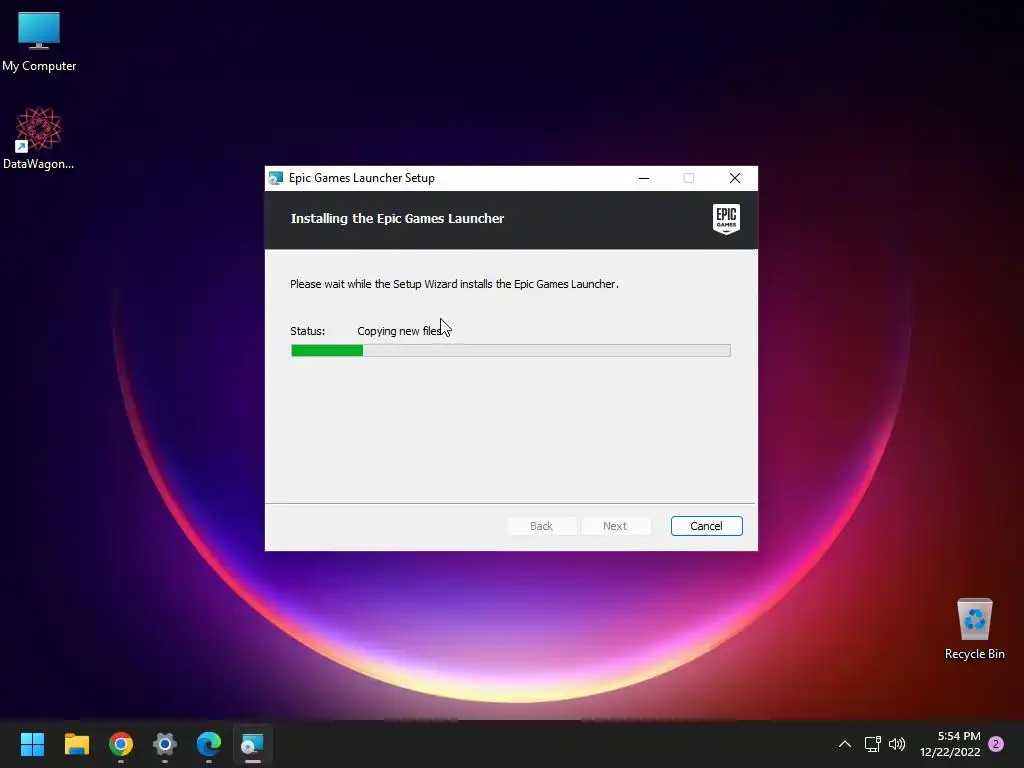Image resolution: width=1024 pixels, height=768 pixels.
Task: Open the volume speaker tray icon
Action: (897, 744)
